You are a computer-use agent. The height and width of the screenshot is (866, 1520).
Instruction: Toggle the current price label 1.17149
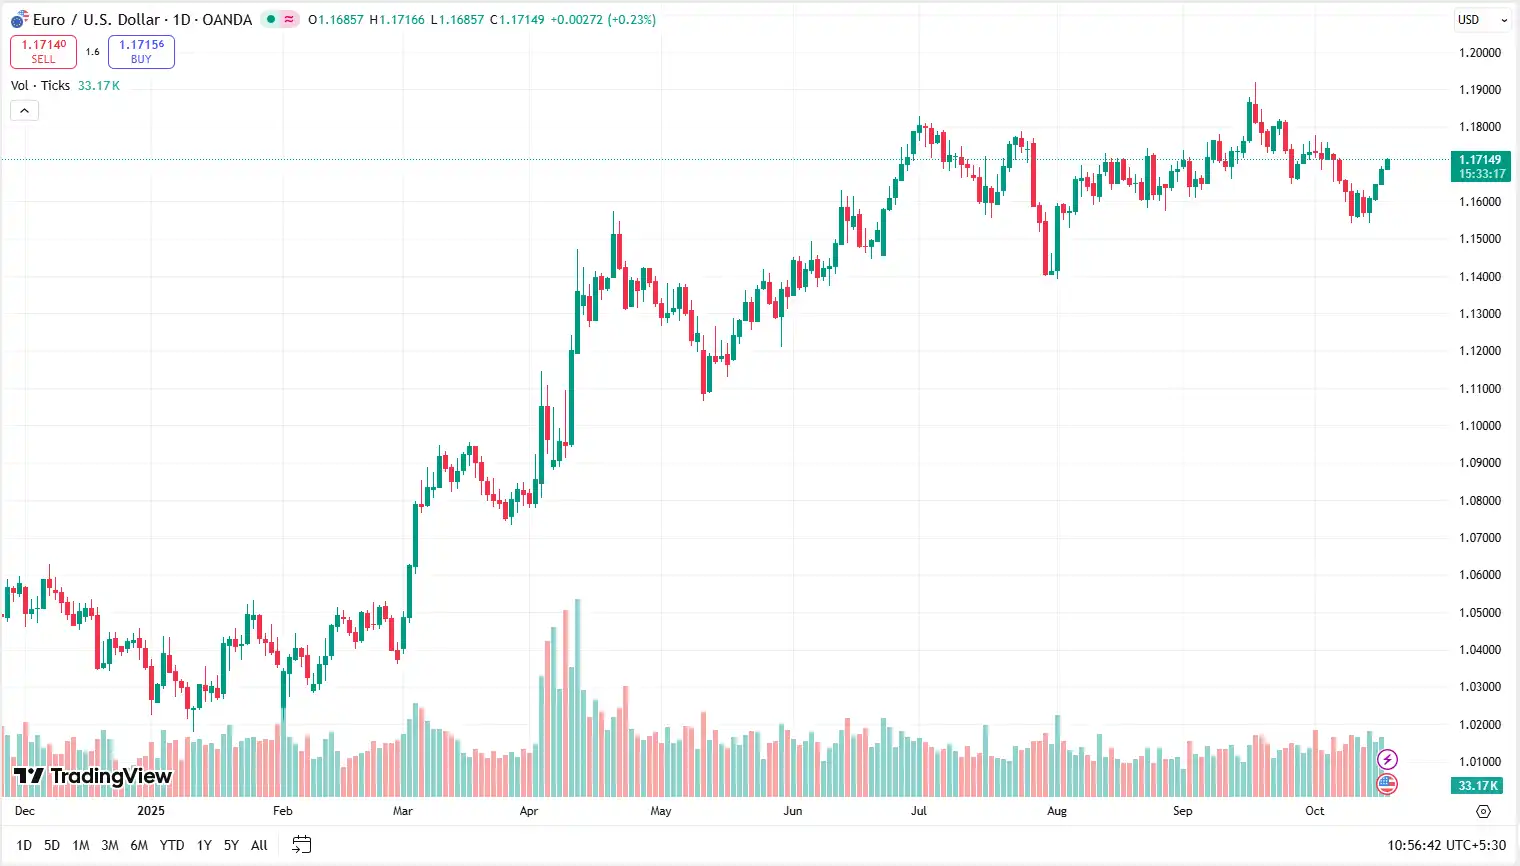click(1480, 160)
